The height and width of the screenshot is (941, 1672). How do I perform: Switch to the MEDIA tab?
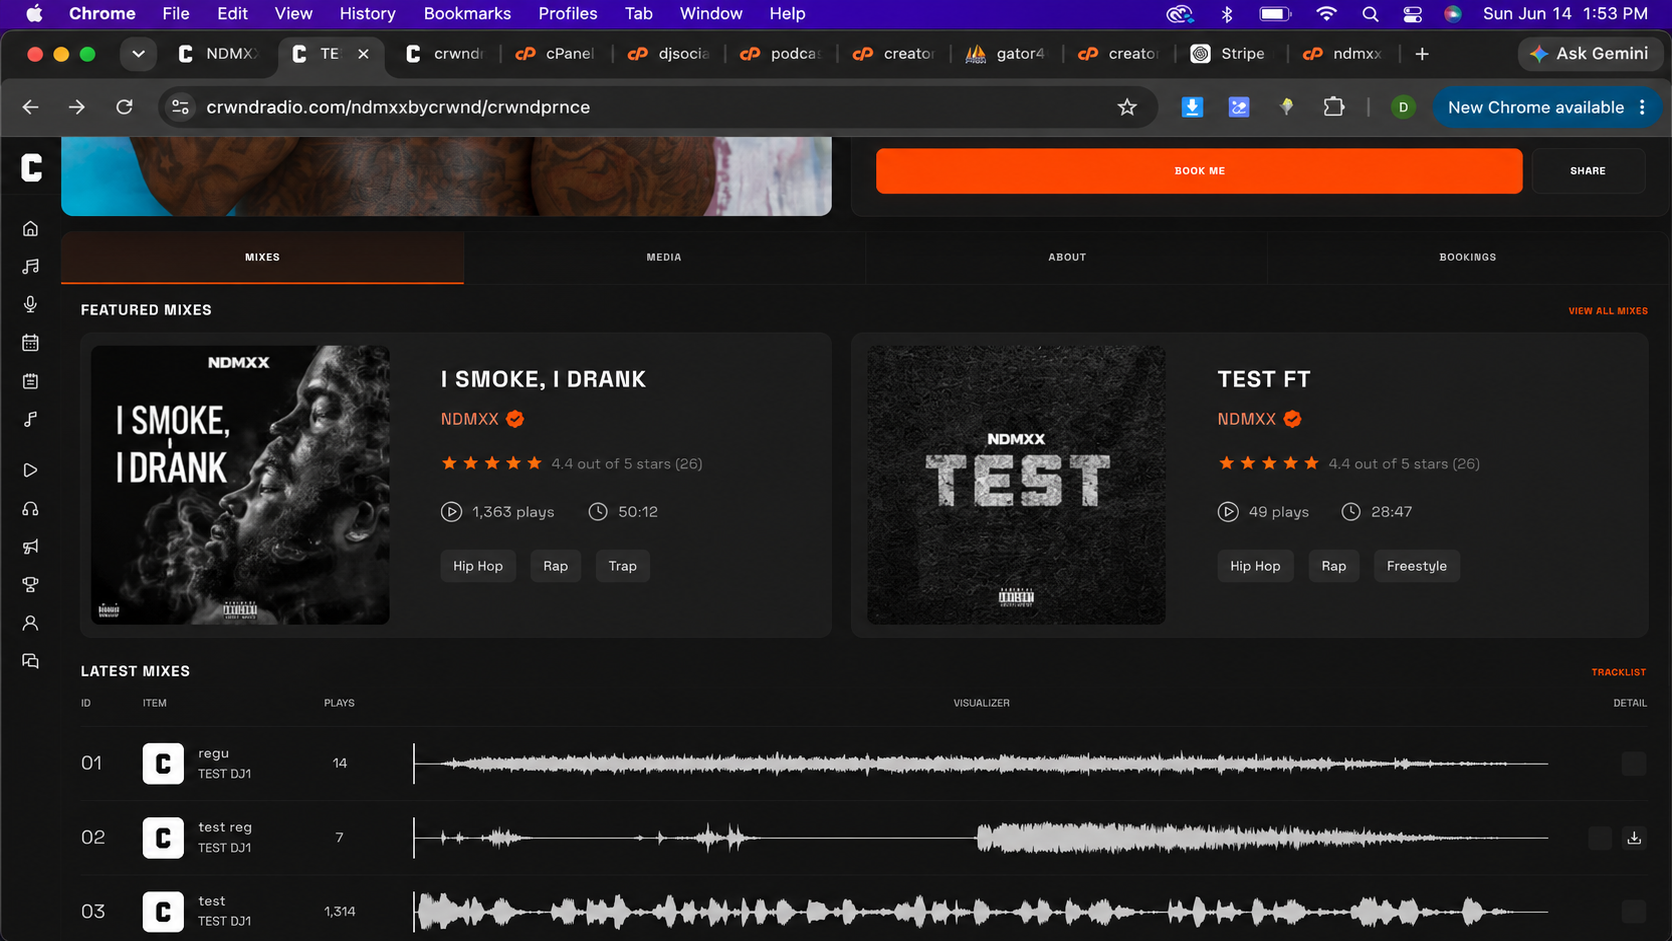(664, 257)
